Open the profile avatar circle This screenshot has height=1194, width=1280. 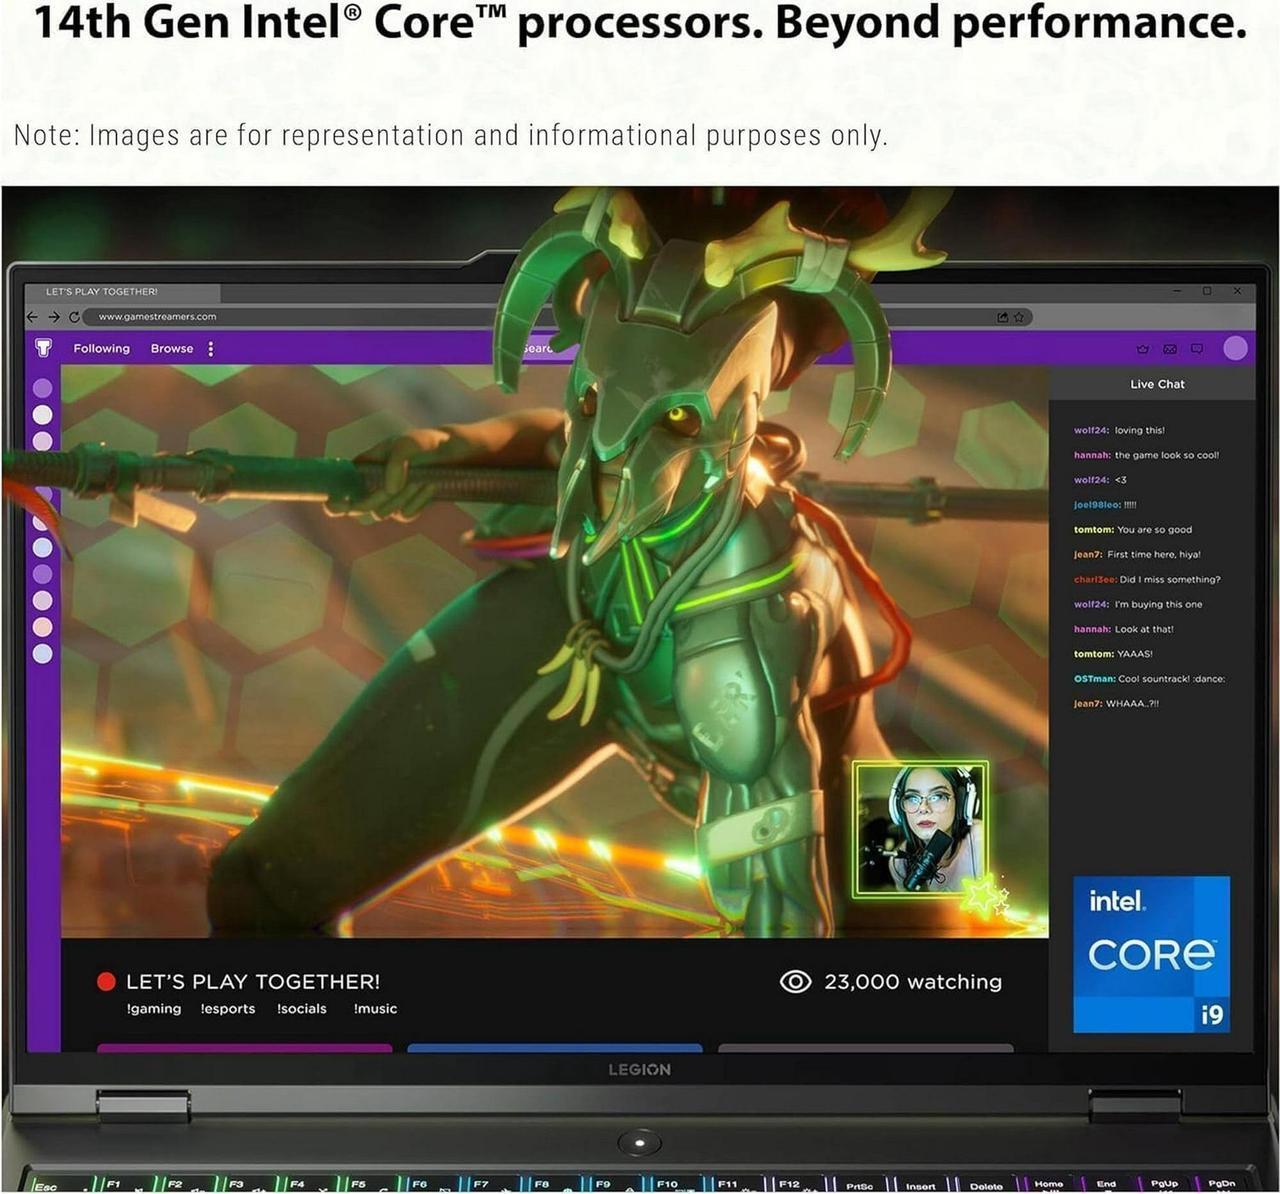(x=1236, y=348)
